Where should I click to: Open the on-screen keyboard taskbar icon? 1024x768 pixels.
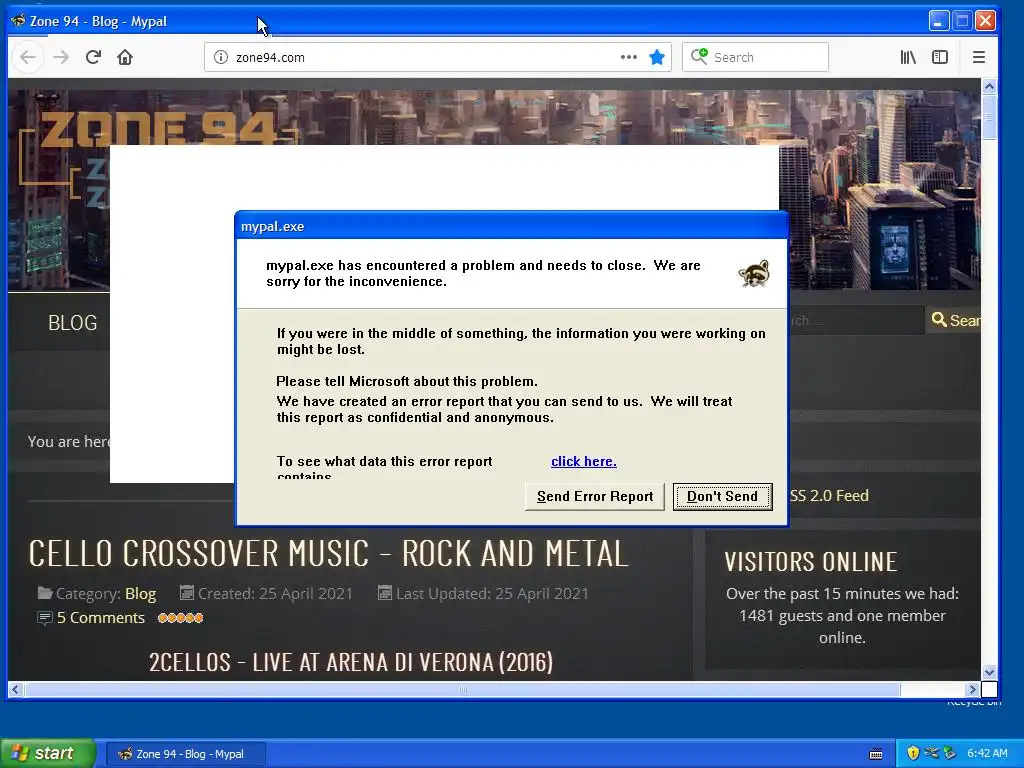(876, 754)
